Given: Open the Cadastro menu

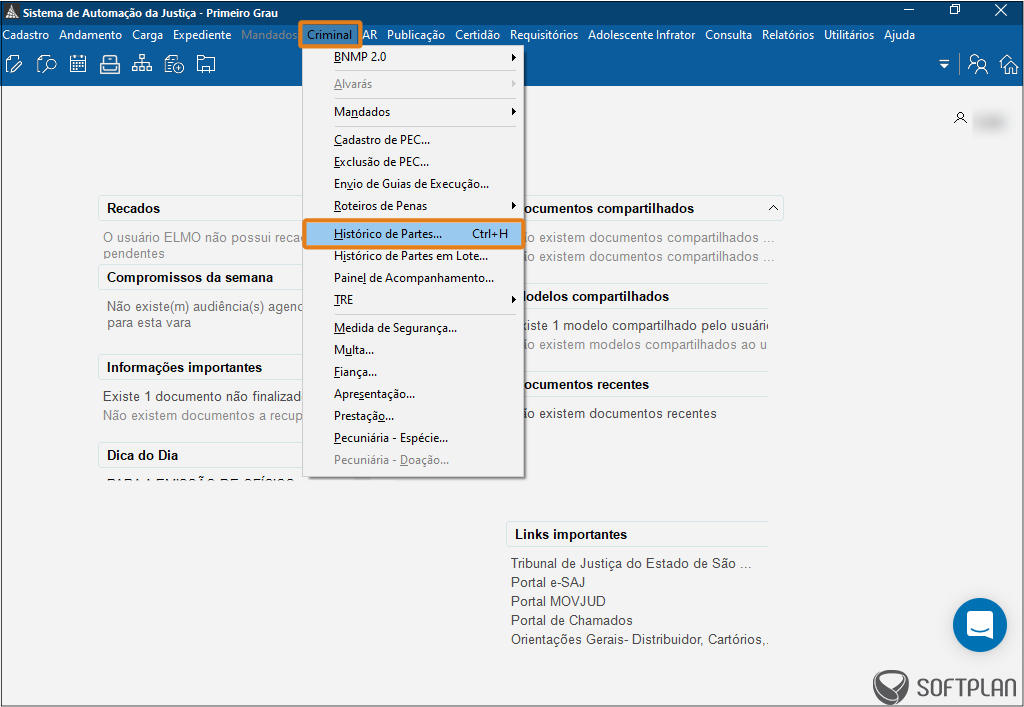Looking at the screenshot, I should click(26, 35).
